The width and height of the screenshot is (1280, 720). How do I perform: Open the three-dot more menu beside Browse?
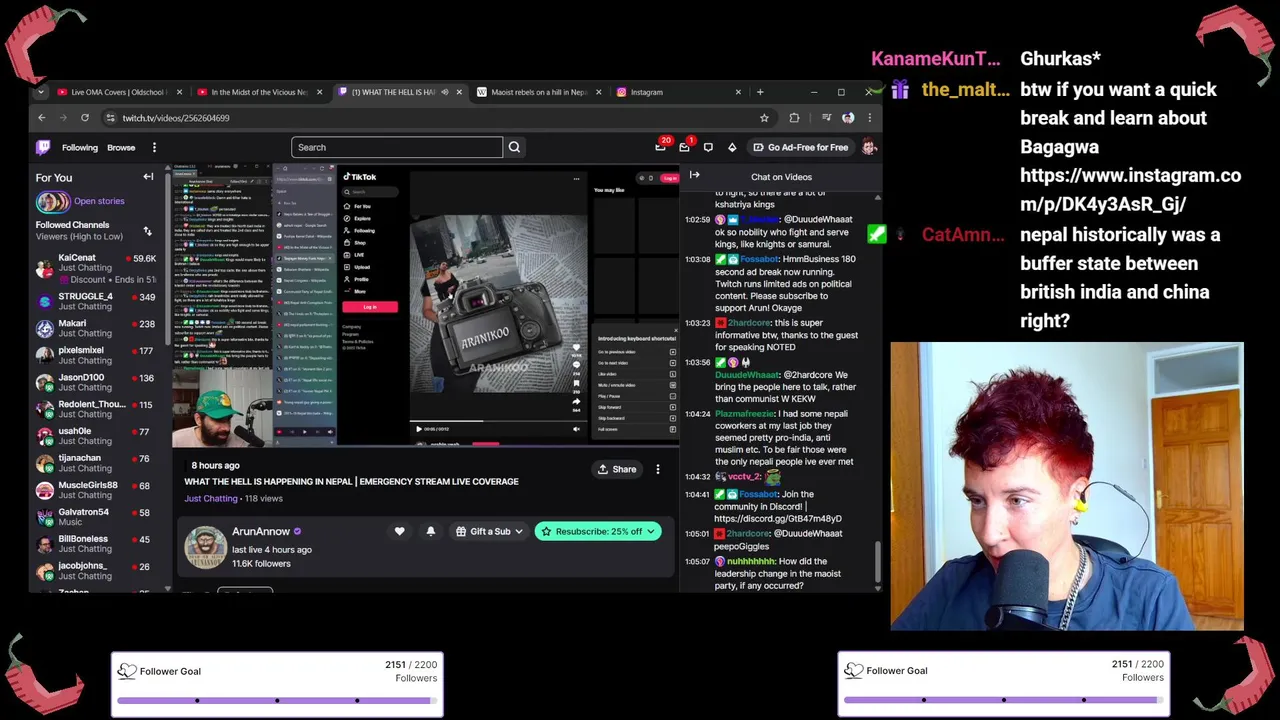[x=154, y=147]
